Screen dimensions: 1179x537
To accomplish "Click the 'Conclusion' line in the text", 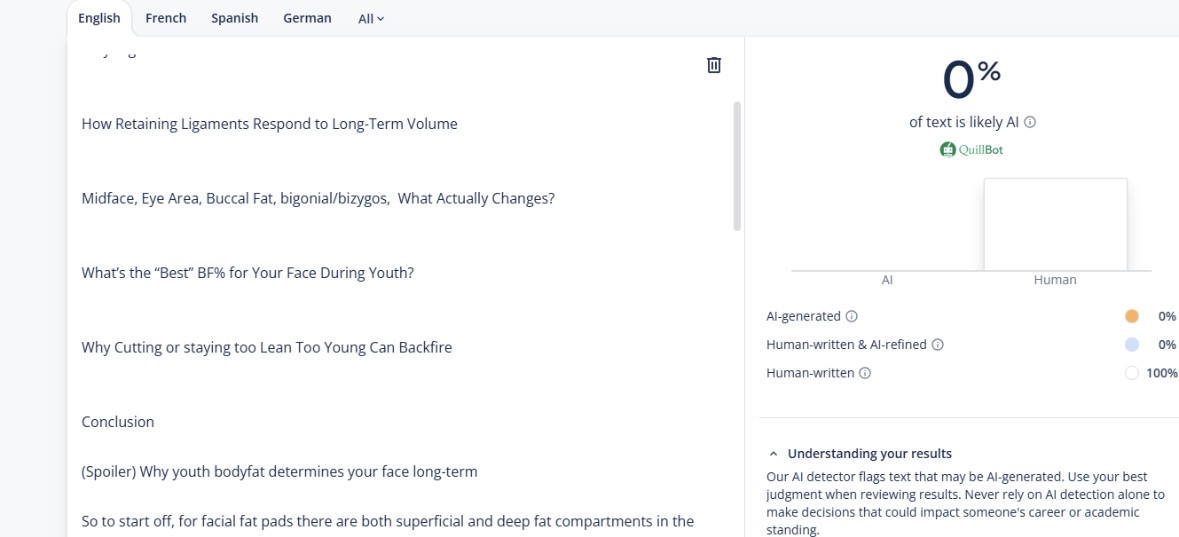I will (x=118, y=422).
